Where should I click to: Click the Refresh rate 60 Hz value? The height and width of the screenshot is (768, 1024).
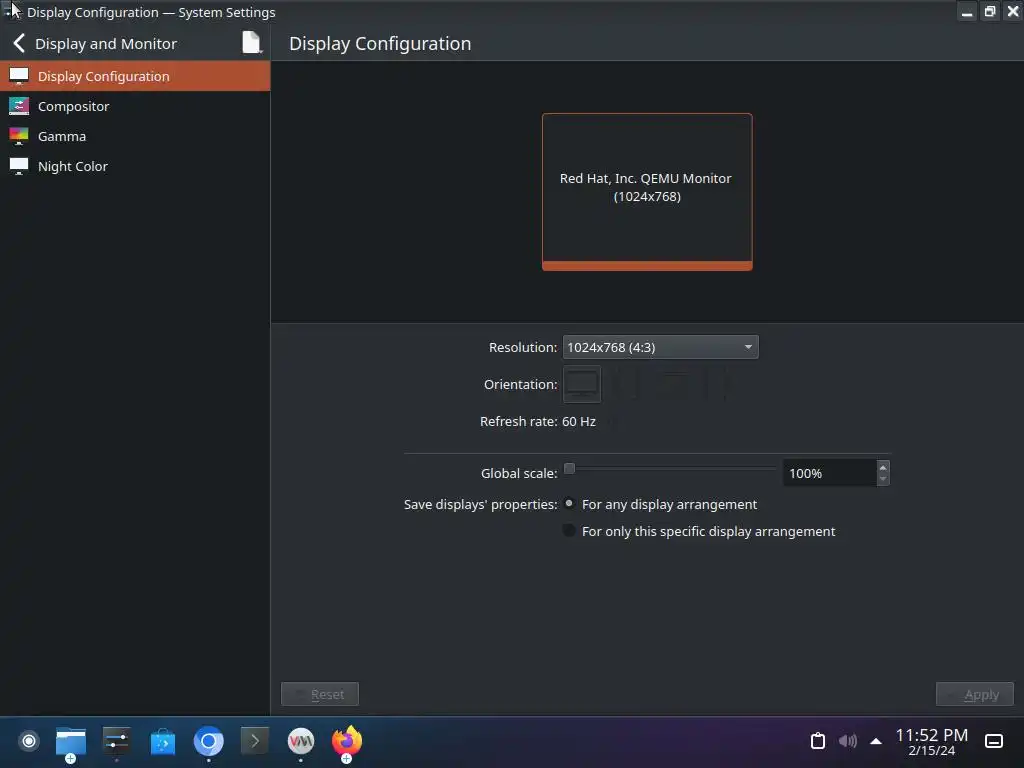point(579,422)
